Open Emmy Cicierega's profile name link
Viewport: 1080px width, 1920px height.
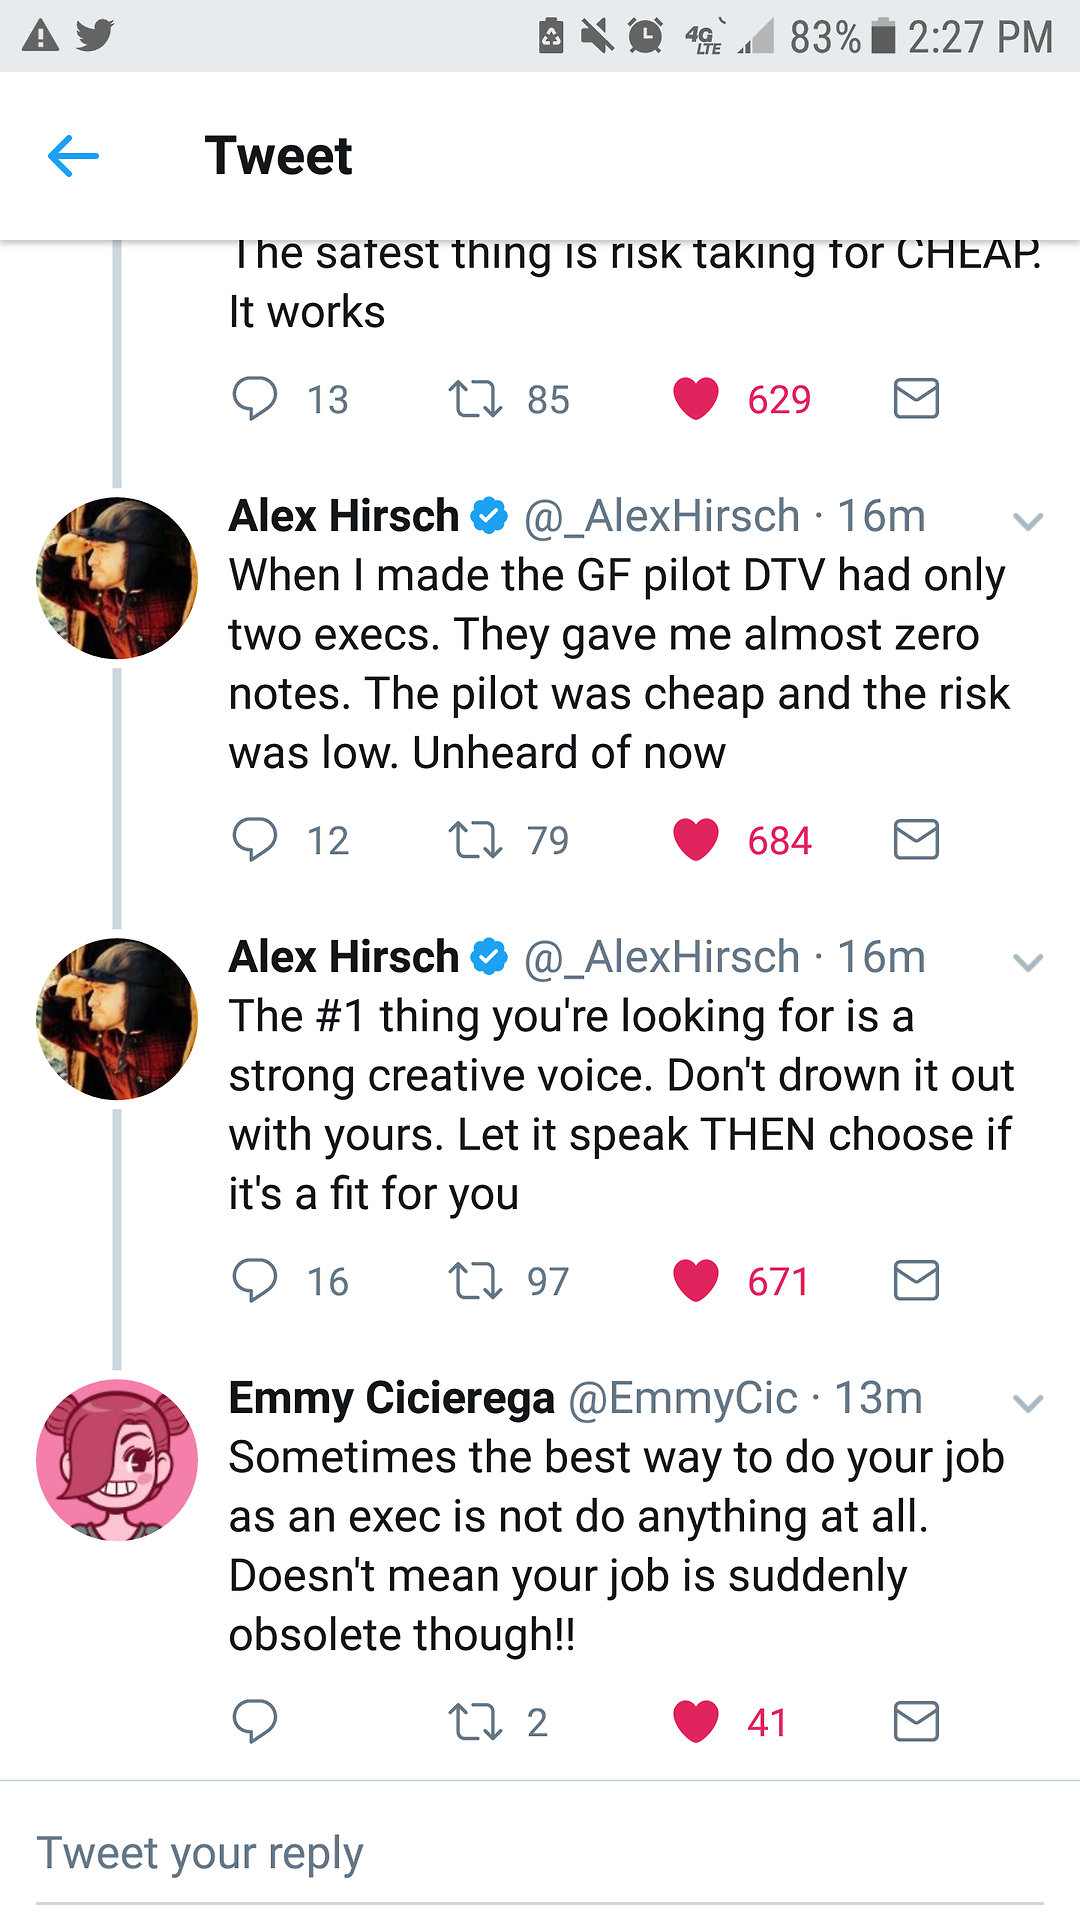click(391, 1398)
